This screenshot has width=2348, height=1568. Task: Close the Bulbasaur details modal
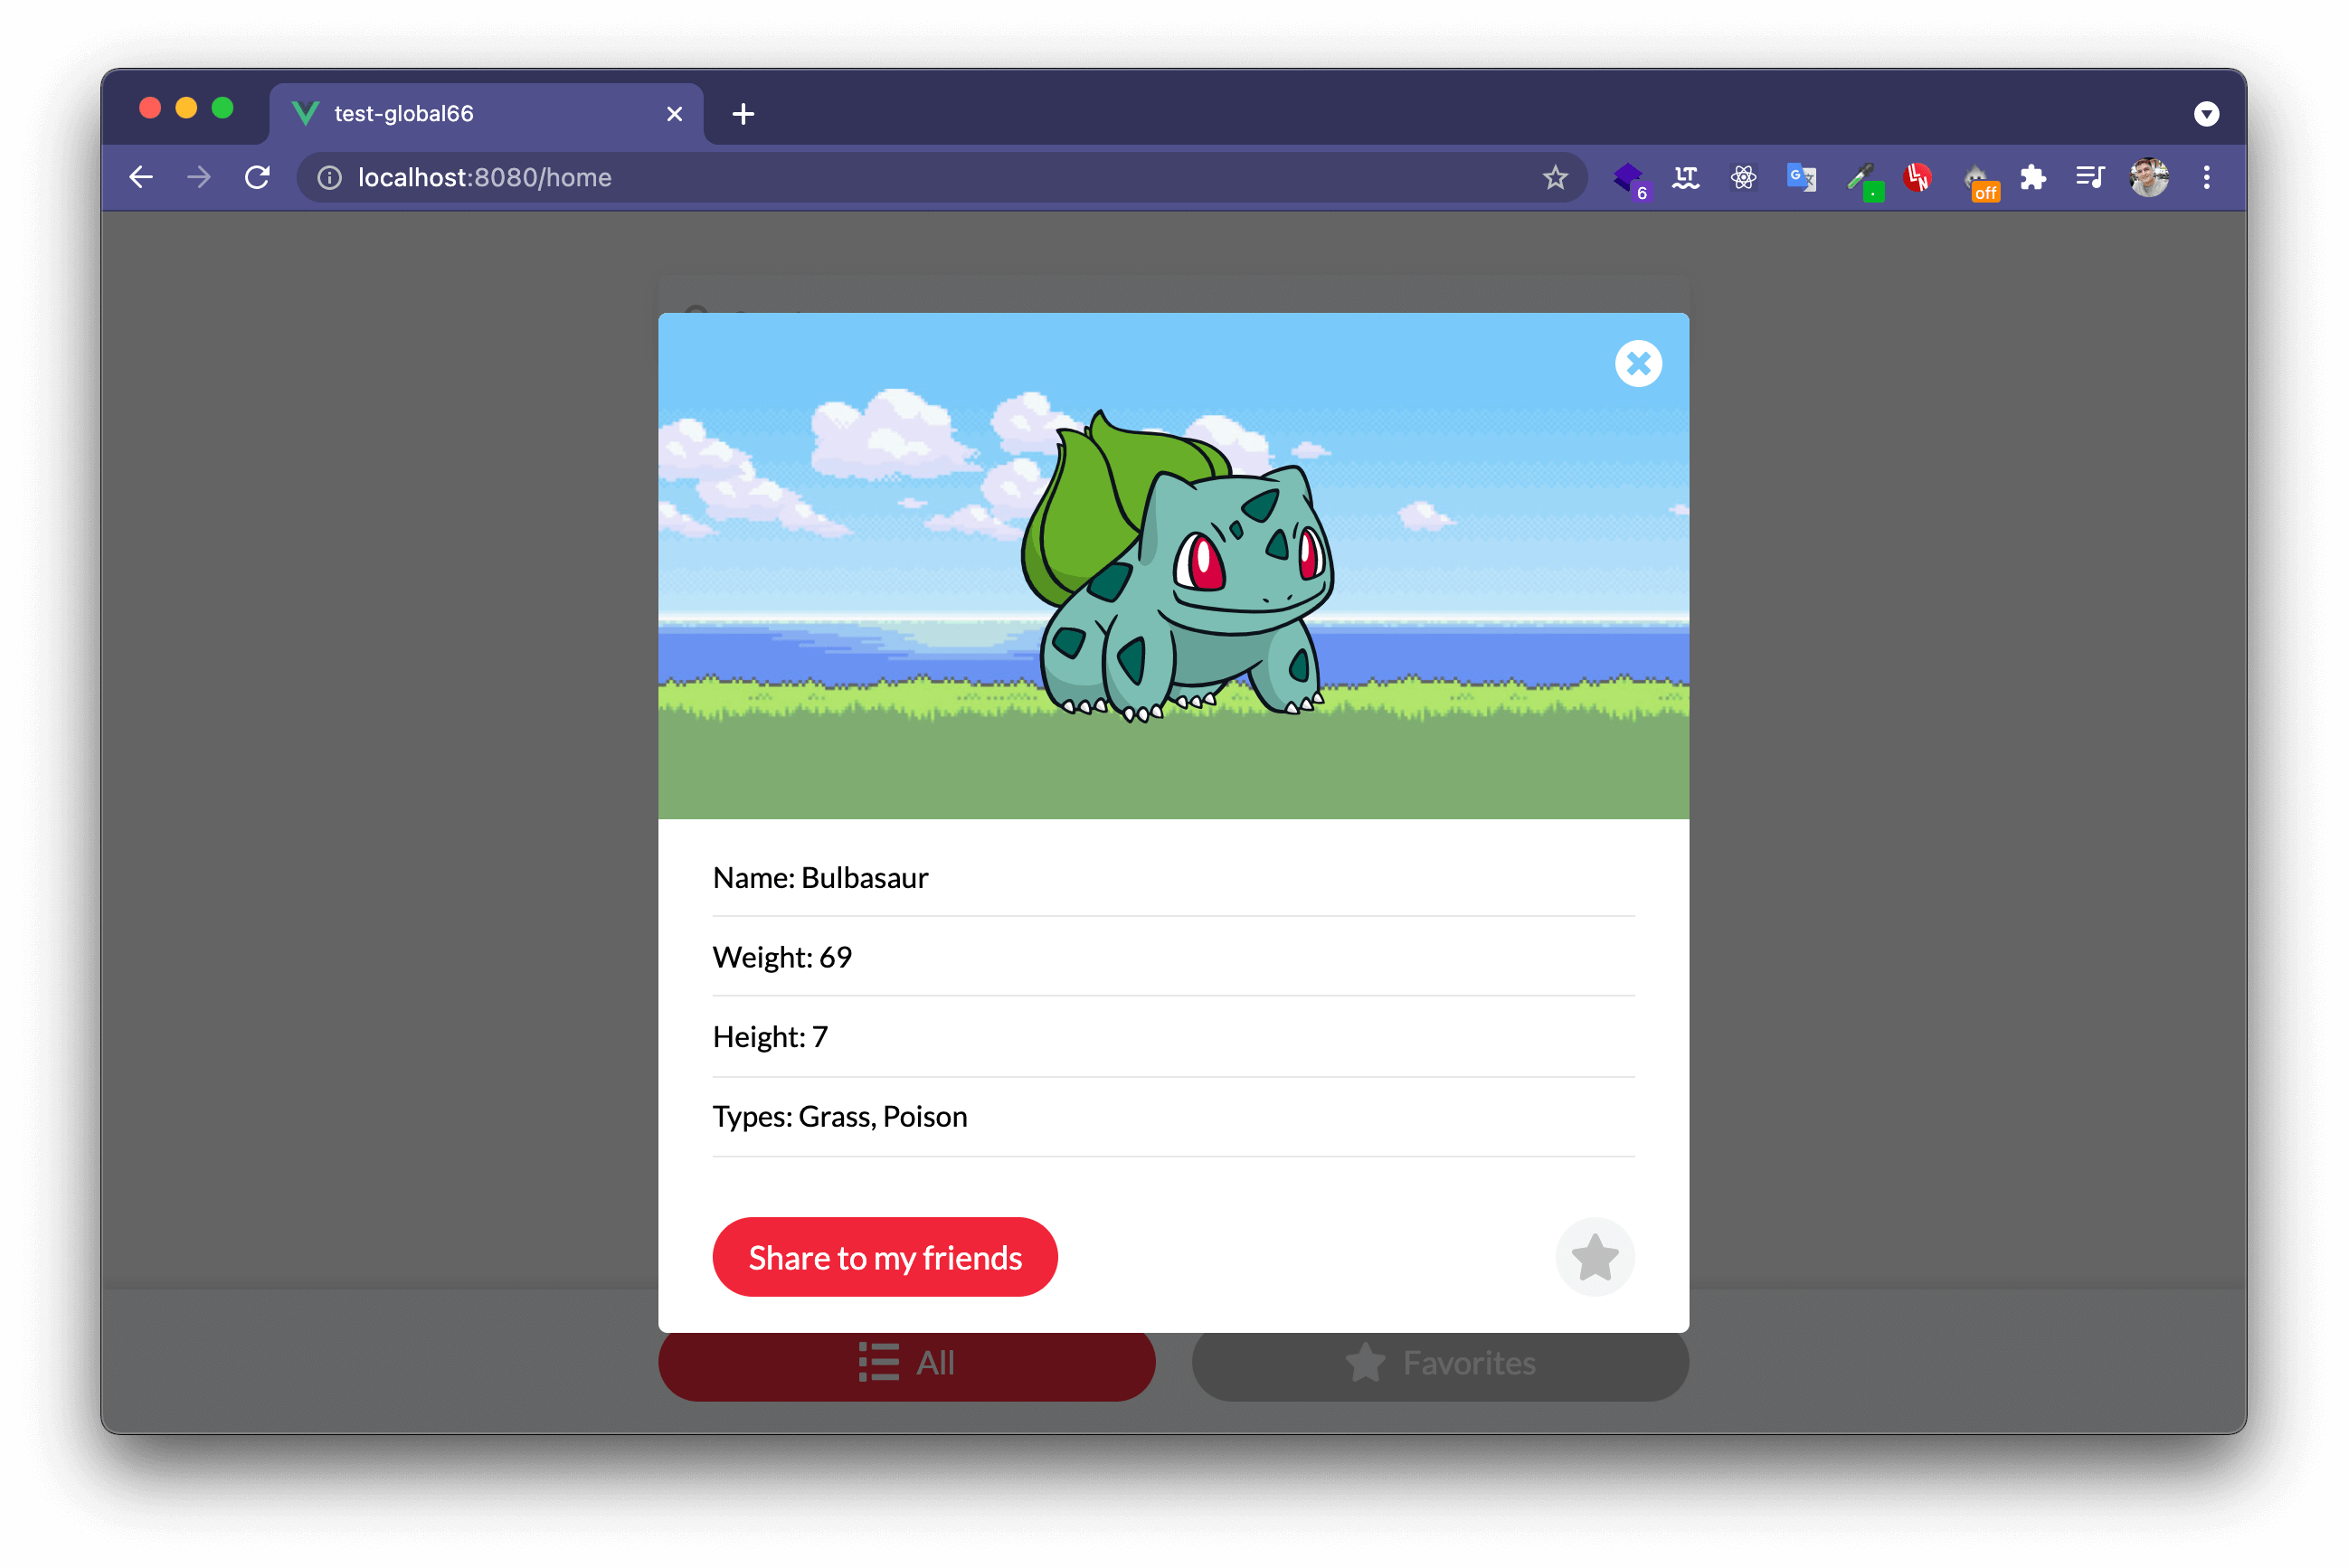tap(1638, 363)
